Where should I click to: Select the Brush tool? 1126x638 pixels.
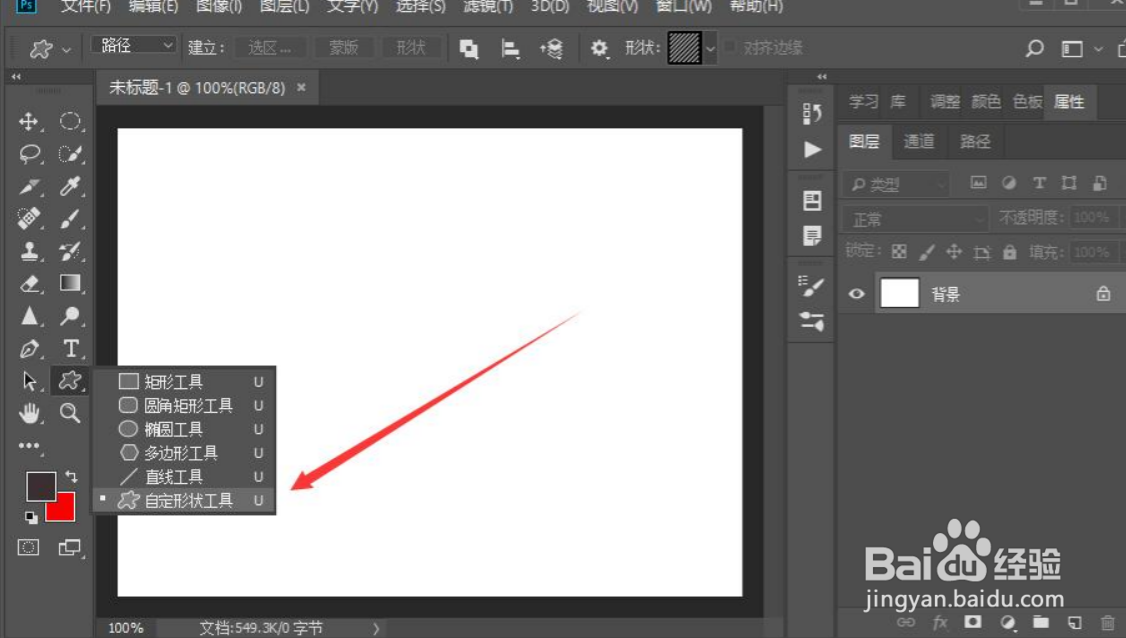point(70,218)
